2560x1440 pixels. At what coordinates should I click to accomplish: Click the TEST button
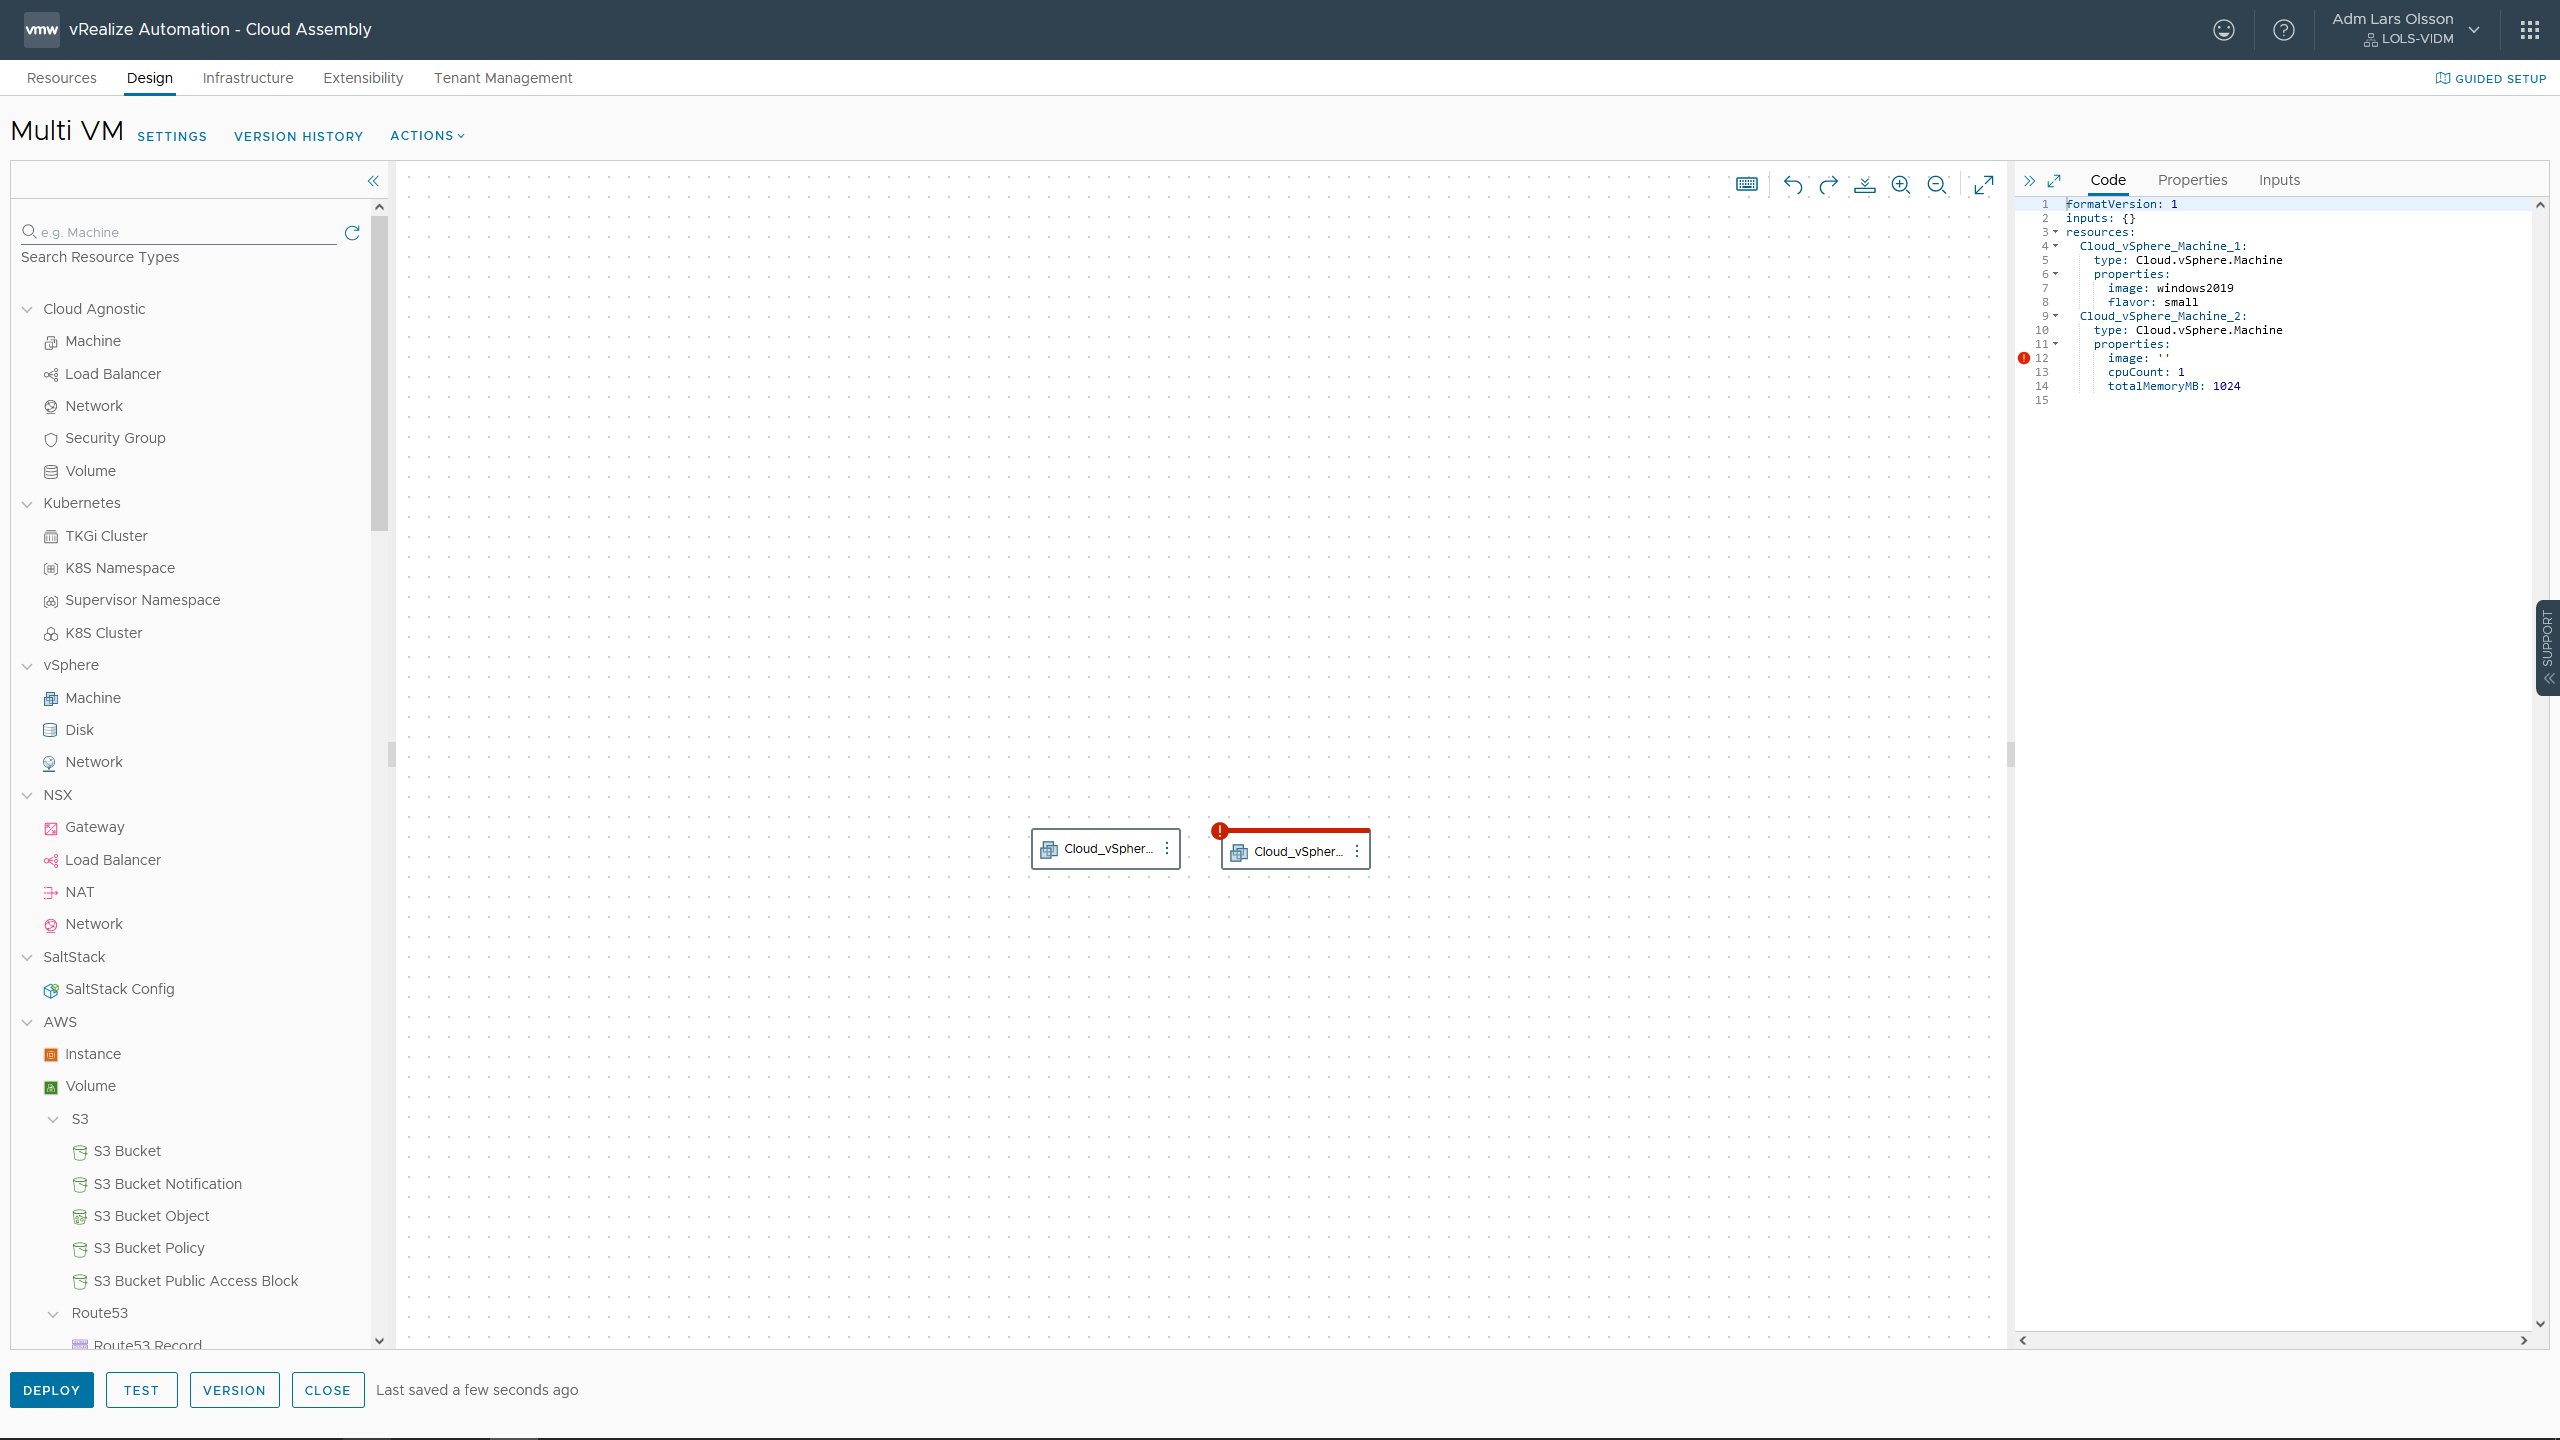pos(141,1390)
